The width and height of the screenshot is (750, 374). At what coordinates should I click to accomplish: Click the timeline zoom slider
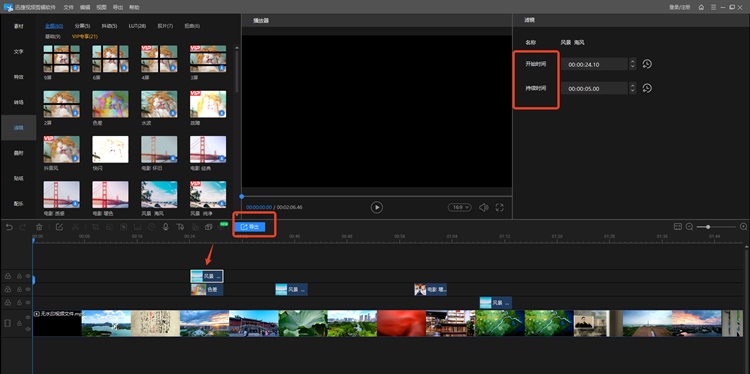716,227
